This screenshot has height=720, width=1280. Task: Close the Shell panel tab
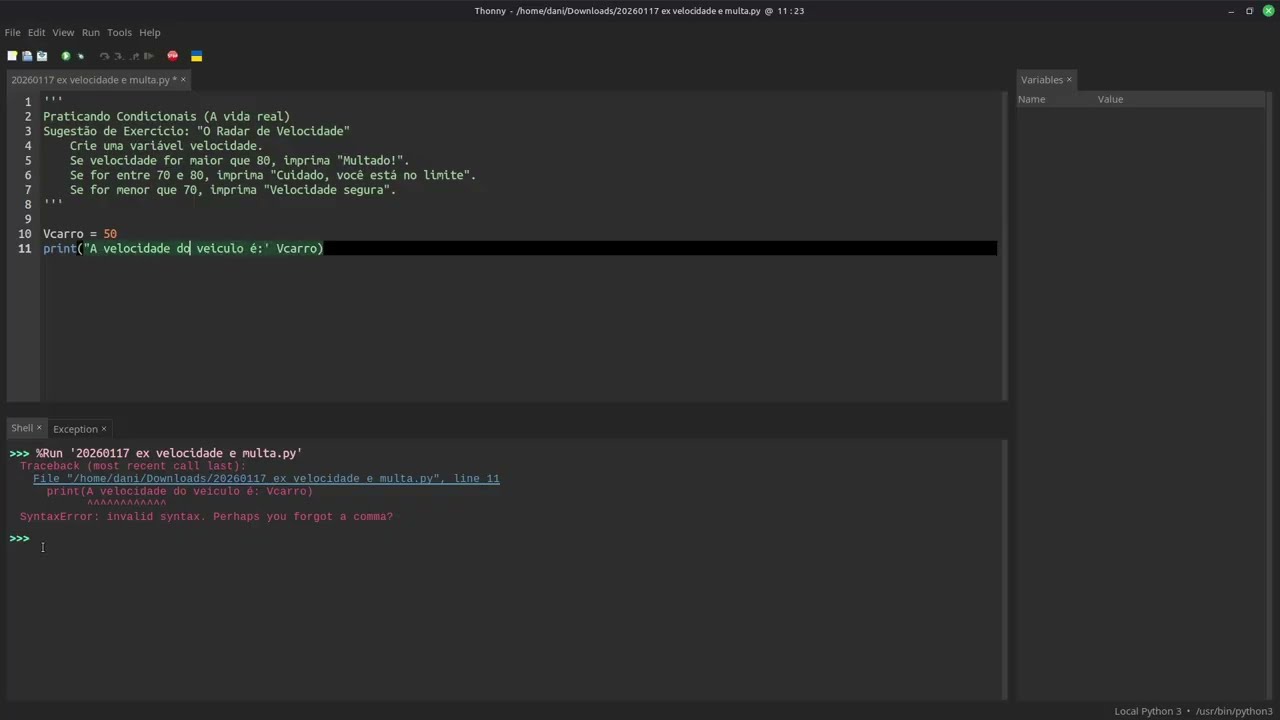pyautogui.click(x=39, y=428)
